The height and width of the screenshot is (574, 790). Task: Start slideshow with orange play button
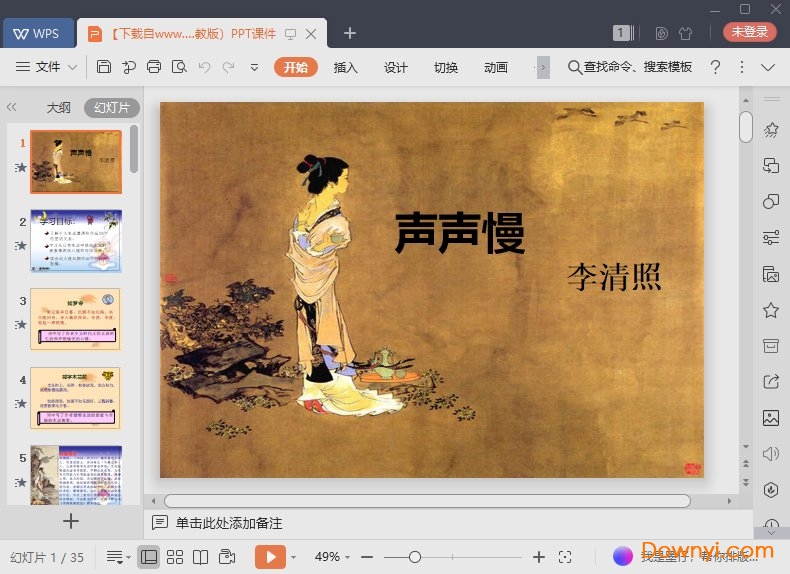[270, 557]
